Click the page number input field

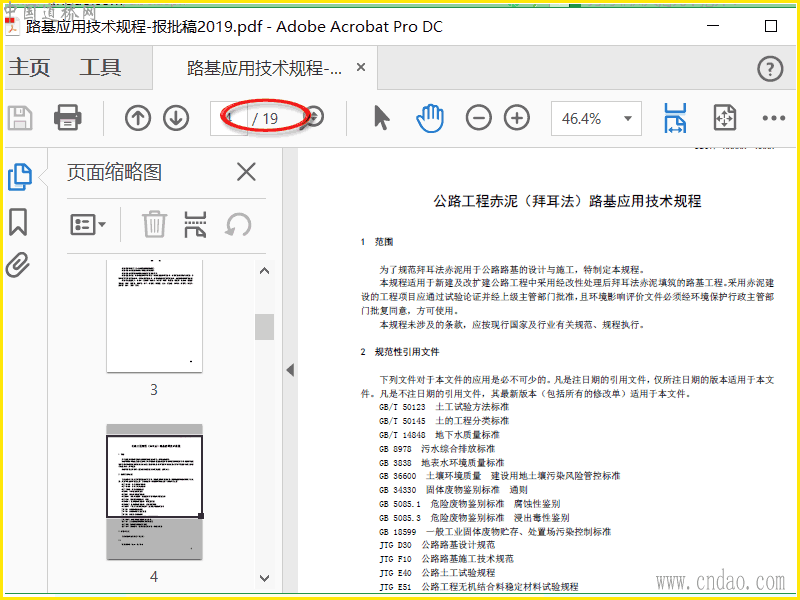(x=229, y=118)
